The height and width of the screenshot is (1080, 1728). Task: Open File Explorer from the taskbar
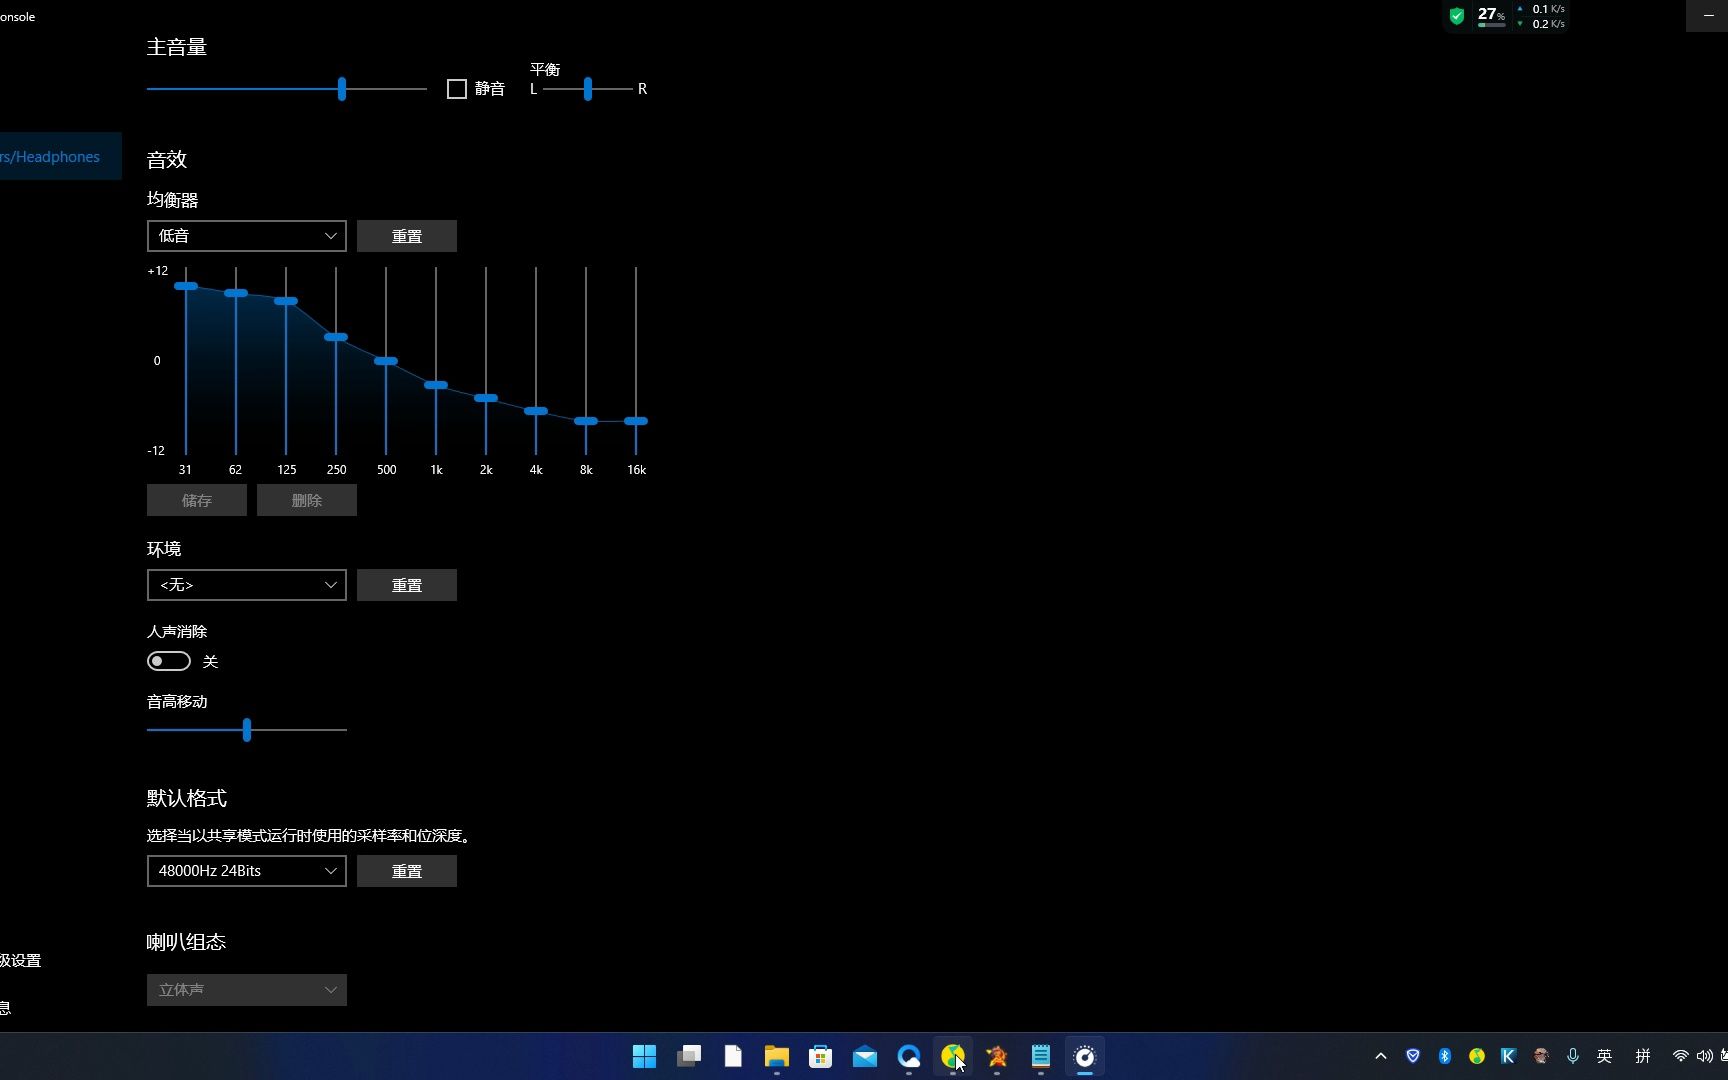(777, 1056)
